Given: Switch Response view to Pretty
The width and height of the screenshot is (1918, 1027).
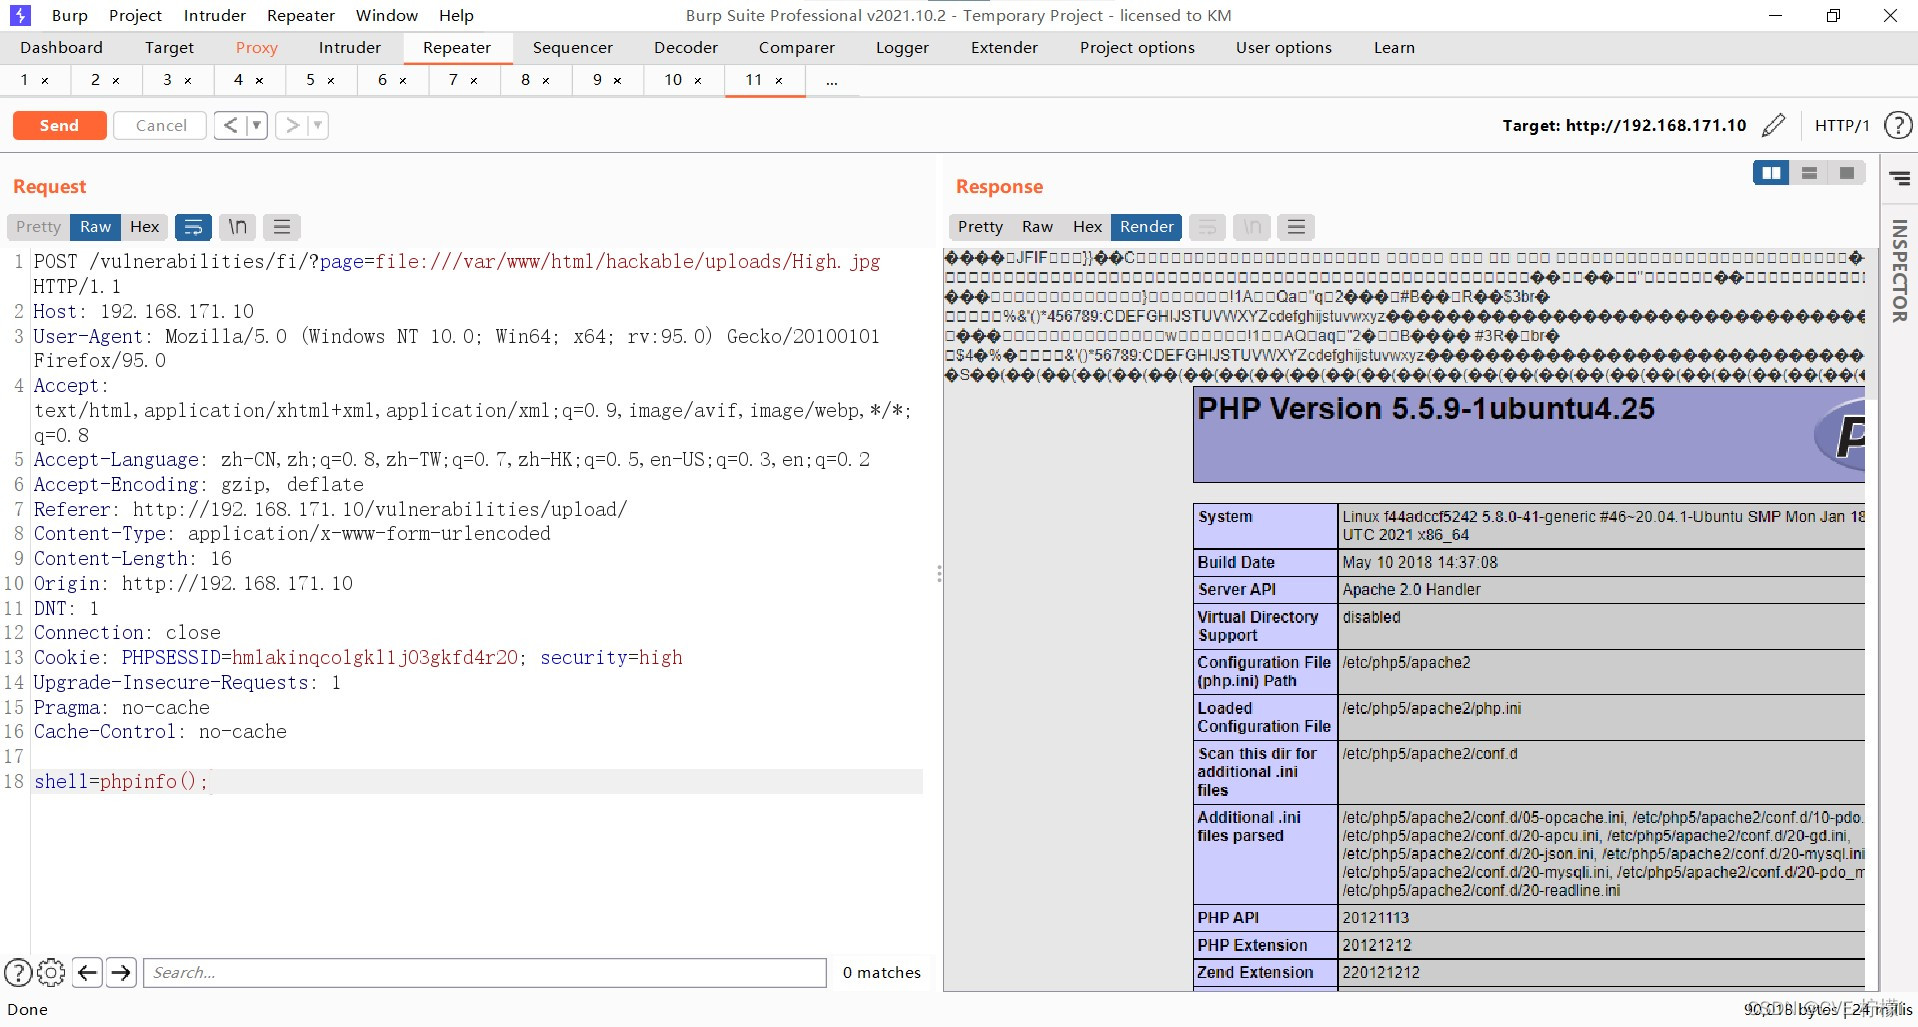Looking at the screenshot, I should click(980, 227).
